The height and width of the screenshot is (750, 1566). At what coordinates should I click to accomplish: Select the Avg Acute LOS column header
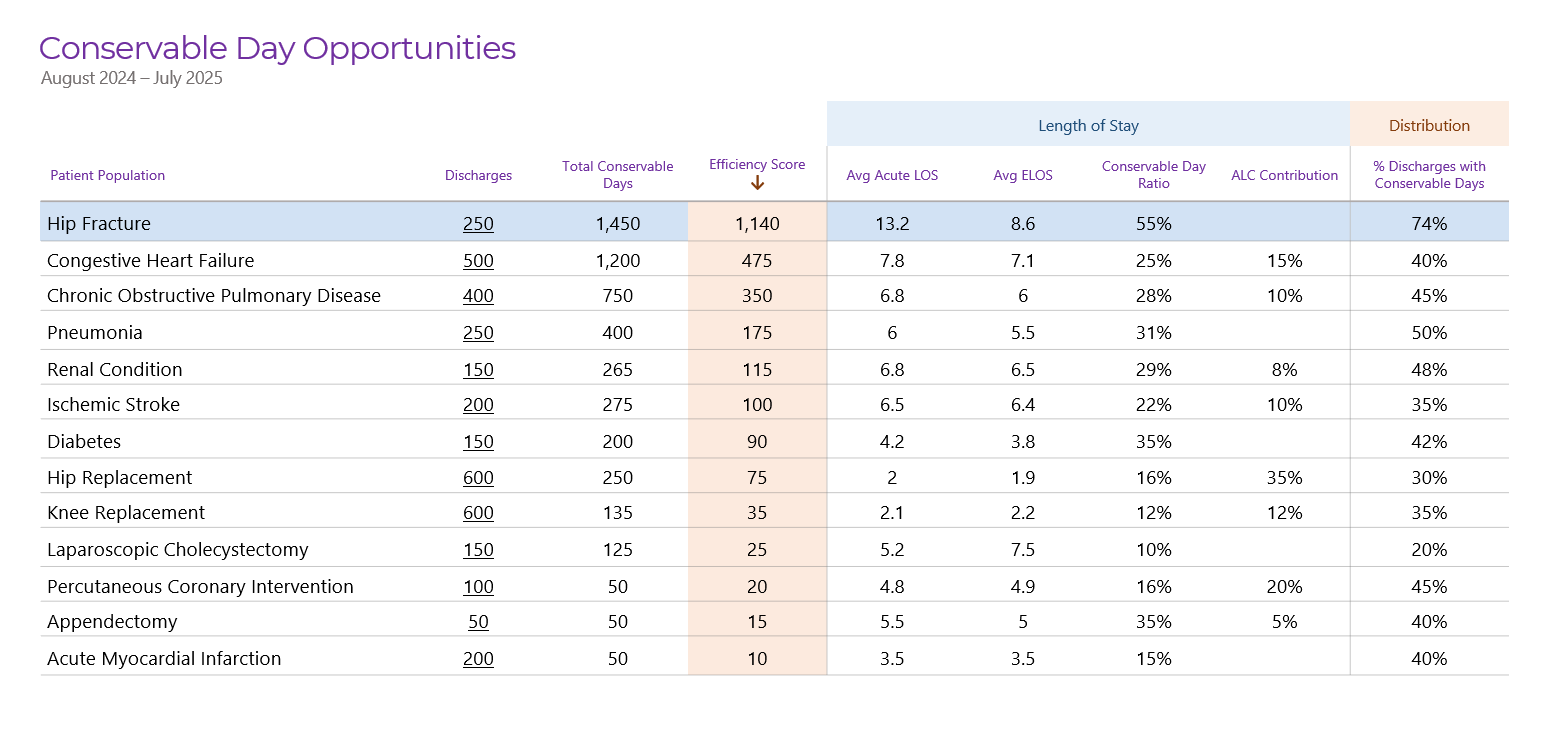(892, 176)
